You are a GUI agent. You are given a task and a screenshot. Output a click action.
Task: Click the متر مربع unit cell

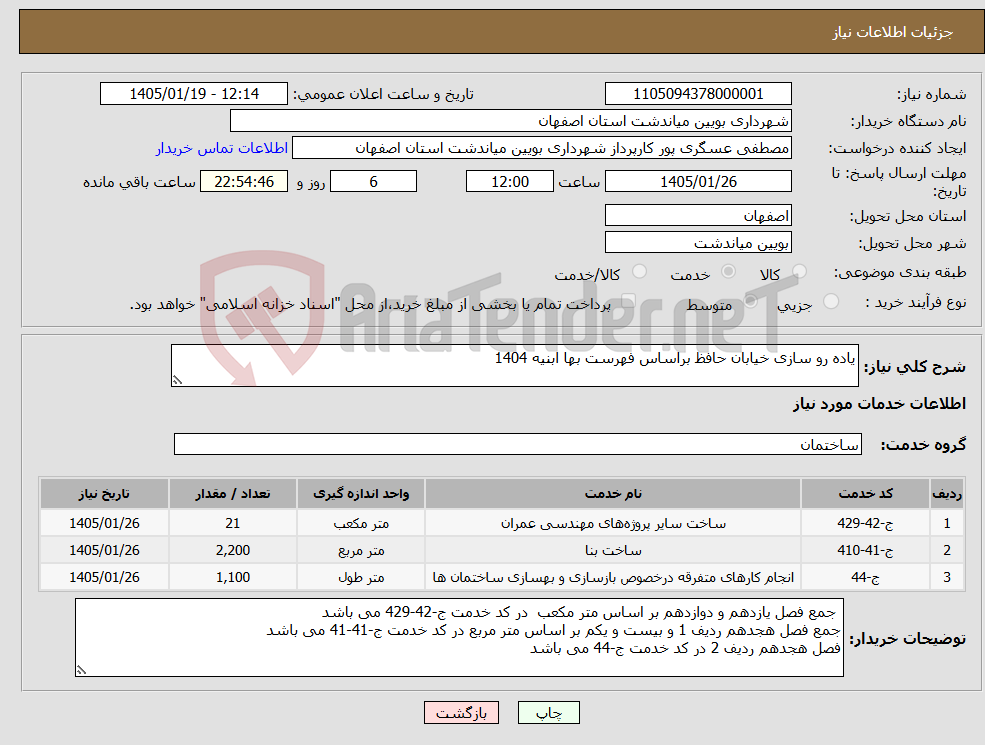pos(361,550)
